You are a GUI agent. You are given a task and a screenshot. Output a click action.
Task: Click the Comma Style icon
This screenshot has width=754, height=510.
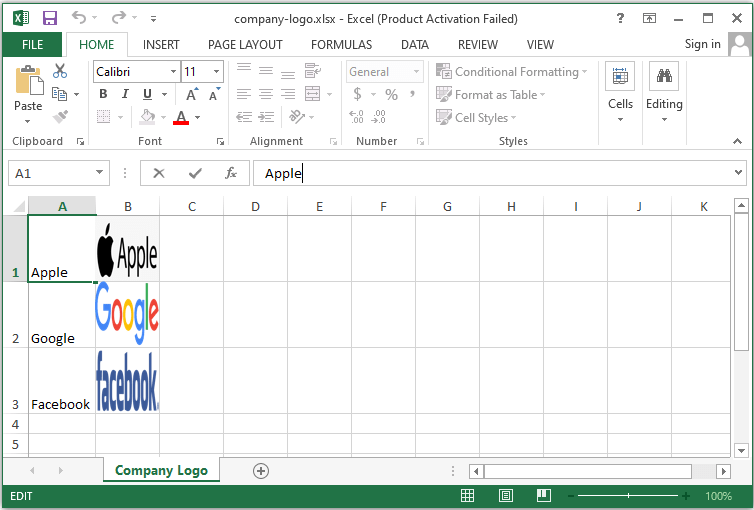pos(412,94)
